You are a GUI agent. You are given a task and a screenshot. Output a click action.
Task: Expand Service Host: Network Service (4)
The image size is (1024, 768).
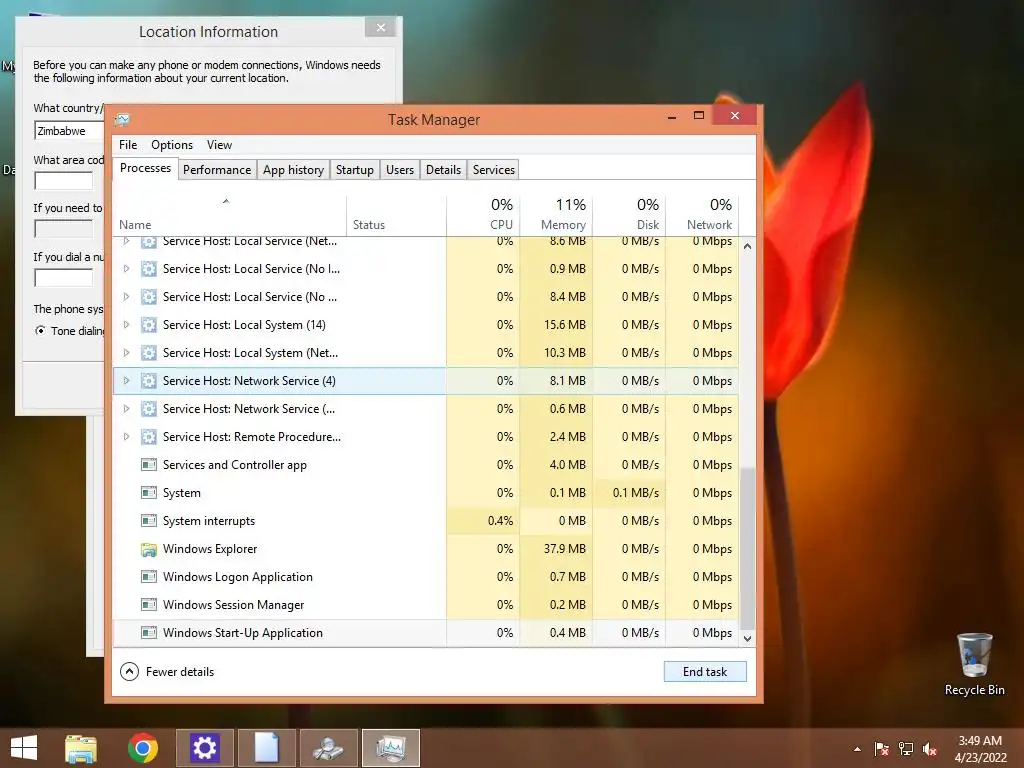[x=127, y=381]
